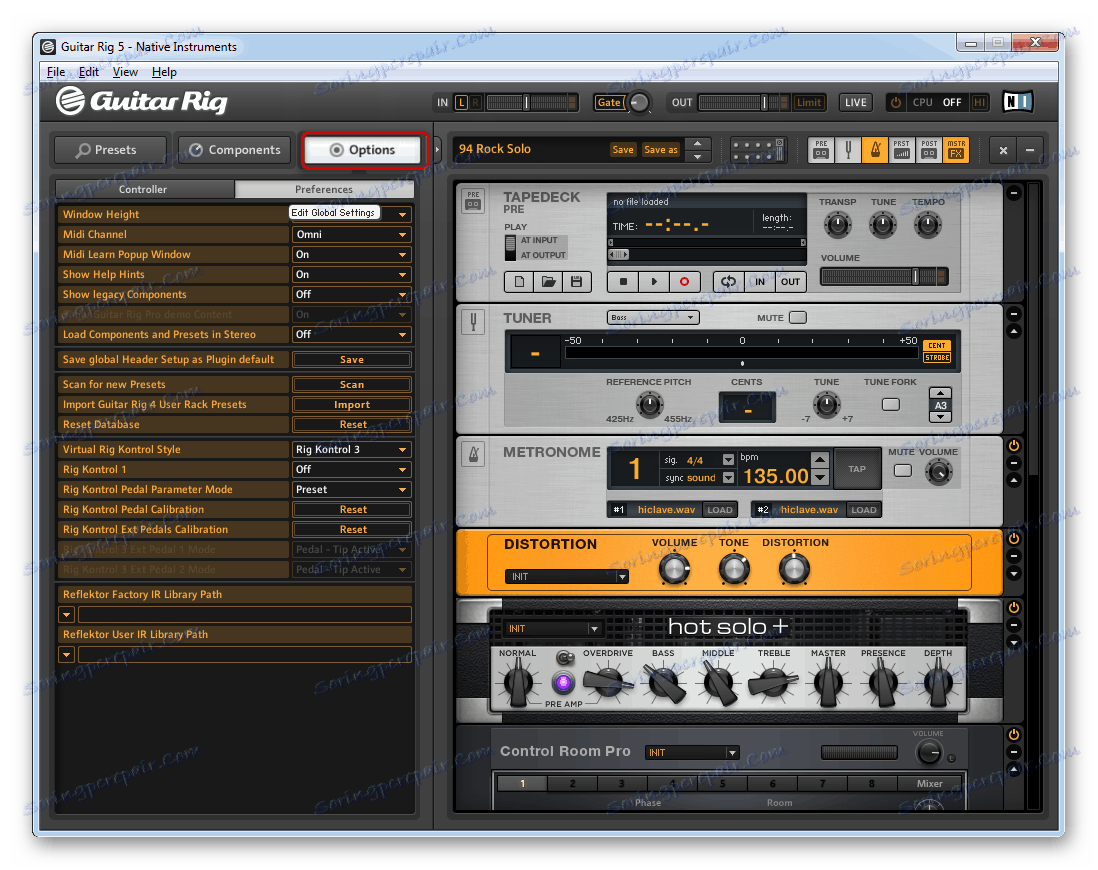The image size is (1098, 870).
Task: Clear the rack with X icon
Action: coord(1003,150)
